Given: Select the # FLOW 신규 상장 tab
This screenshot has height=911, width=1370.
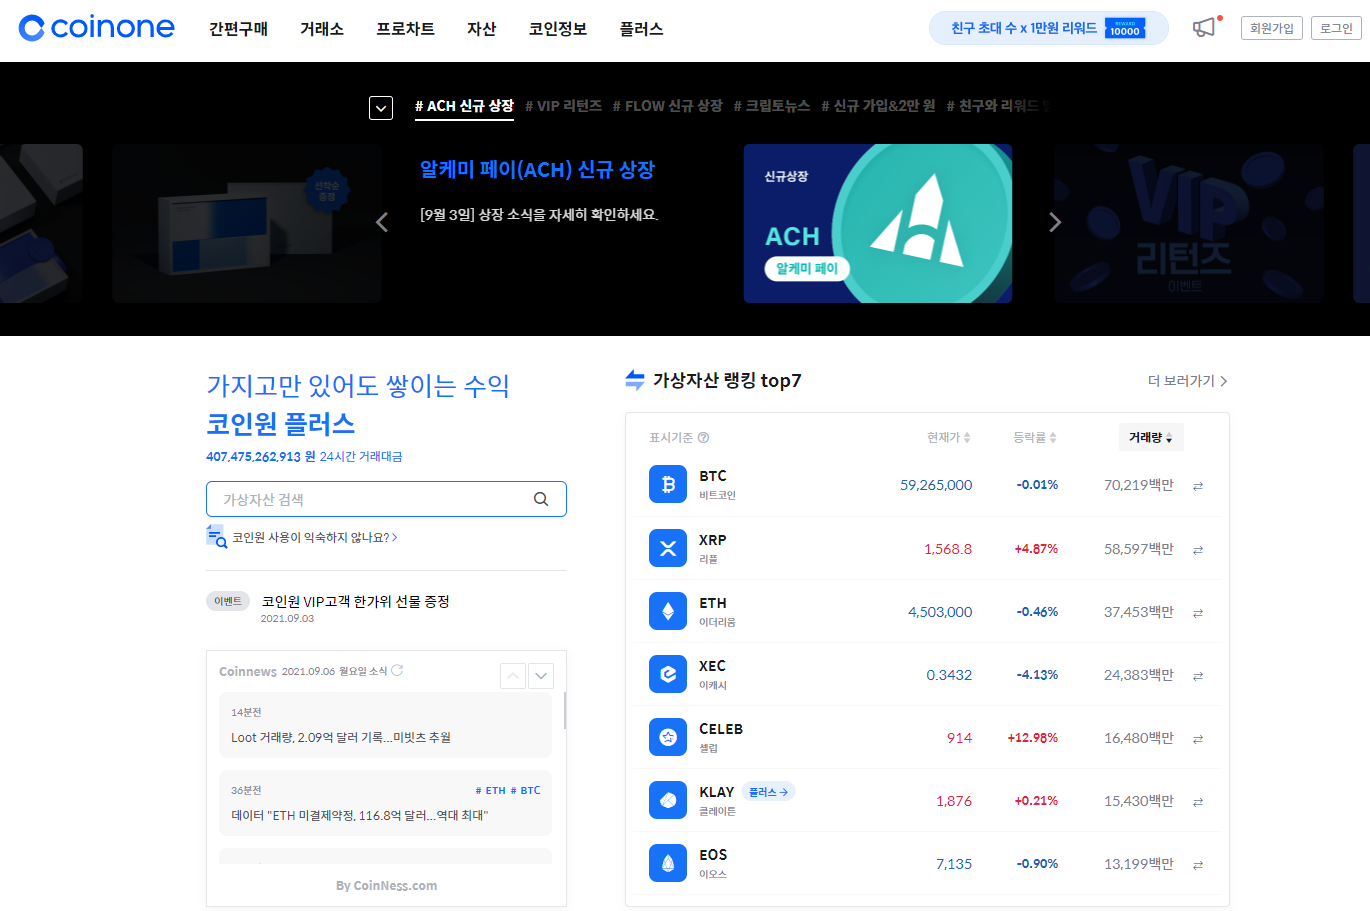Looking at the screenshot, I should tap(667, 106).
